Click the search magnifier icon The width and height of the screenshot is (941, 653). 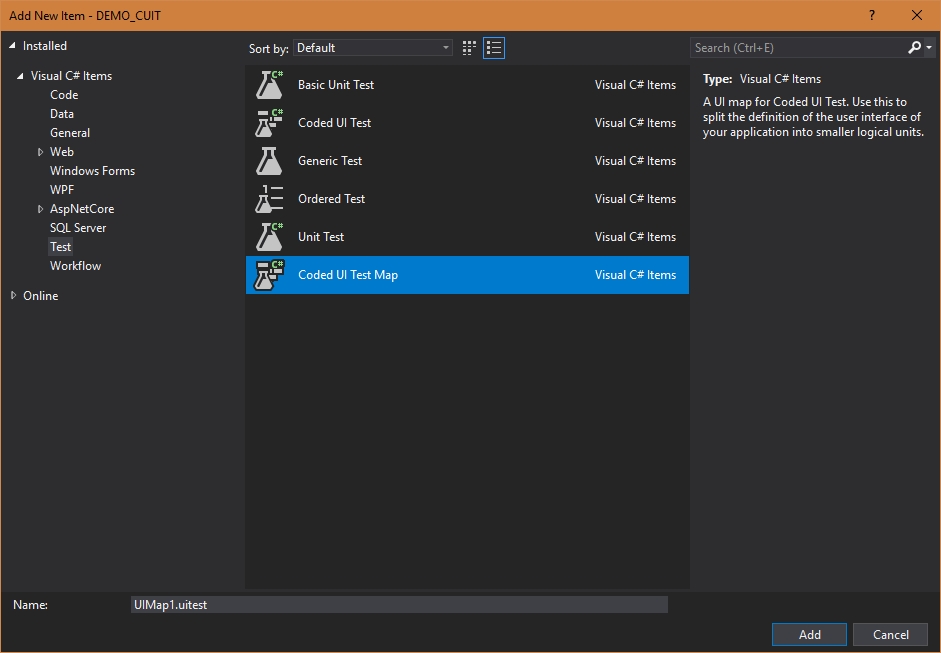pyautogui.click(x=914, y=47)
